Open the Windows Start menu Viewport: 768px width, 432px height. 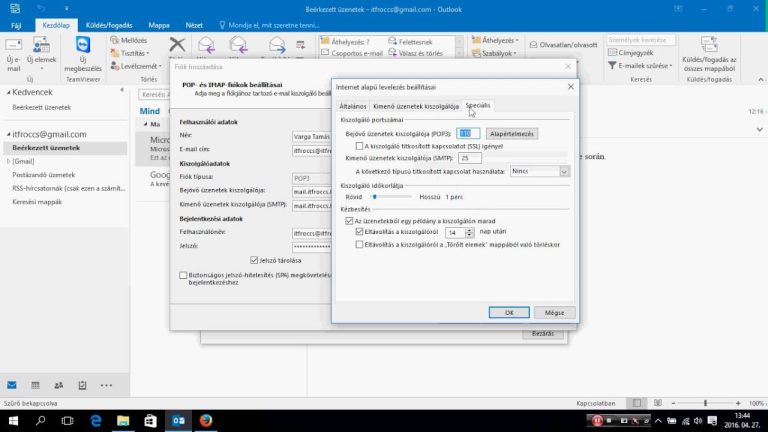click(x=13, y=421)
